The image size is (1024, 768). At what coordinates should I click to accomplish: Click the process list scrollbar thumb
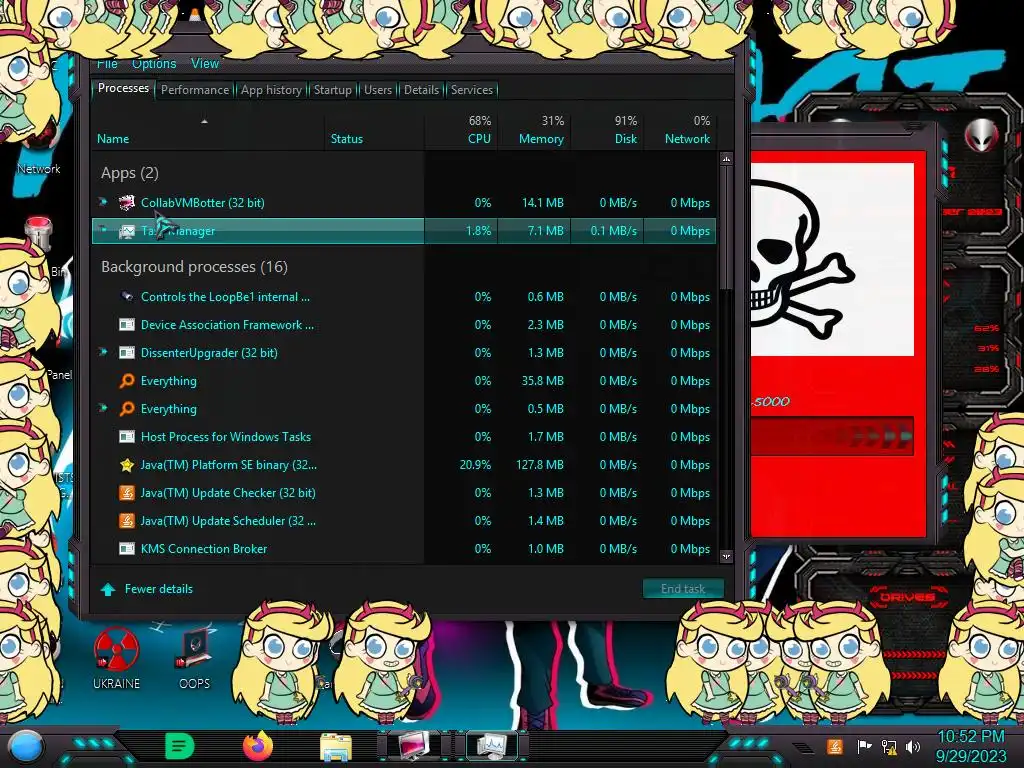pyautogui.click(x=726, y=227)
